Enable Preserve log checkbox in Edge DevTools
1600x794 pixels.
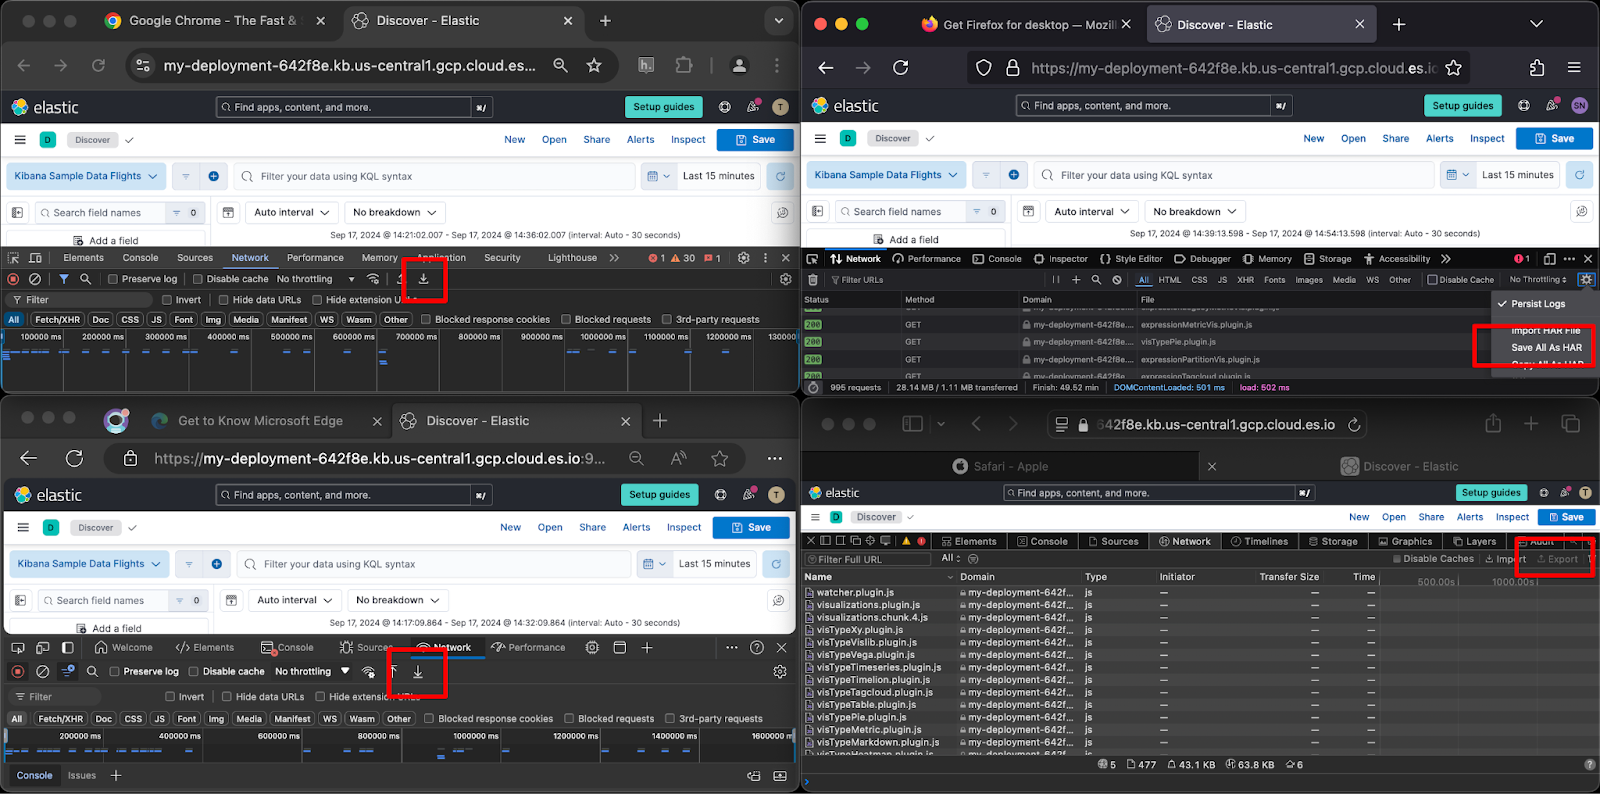coord(114,672)
